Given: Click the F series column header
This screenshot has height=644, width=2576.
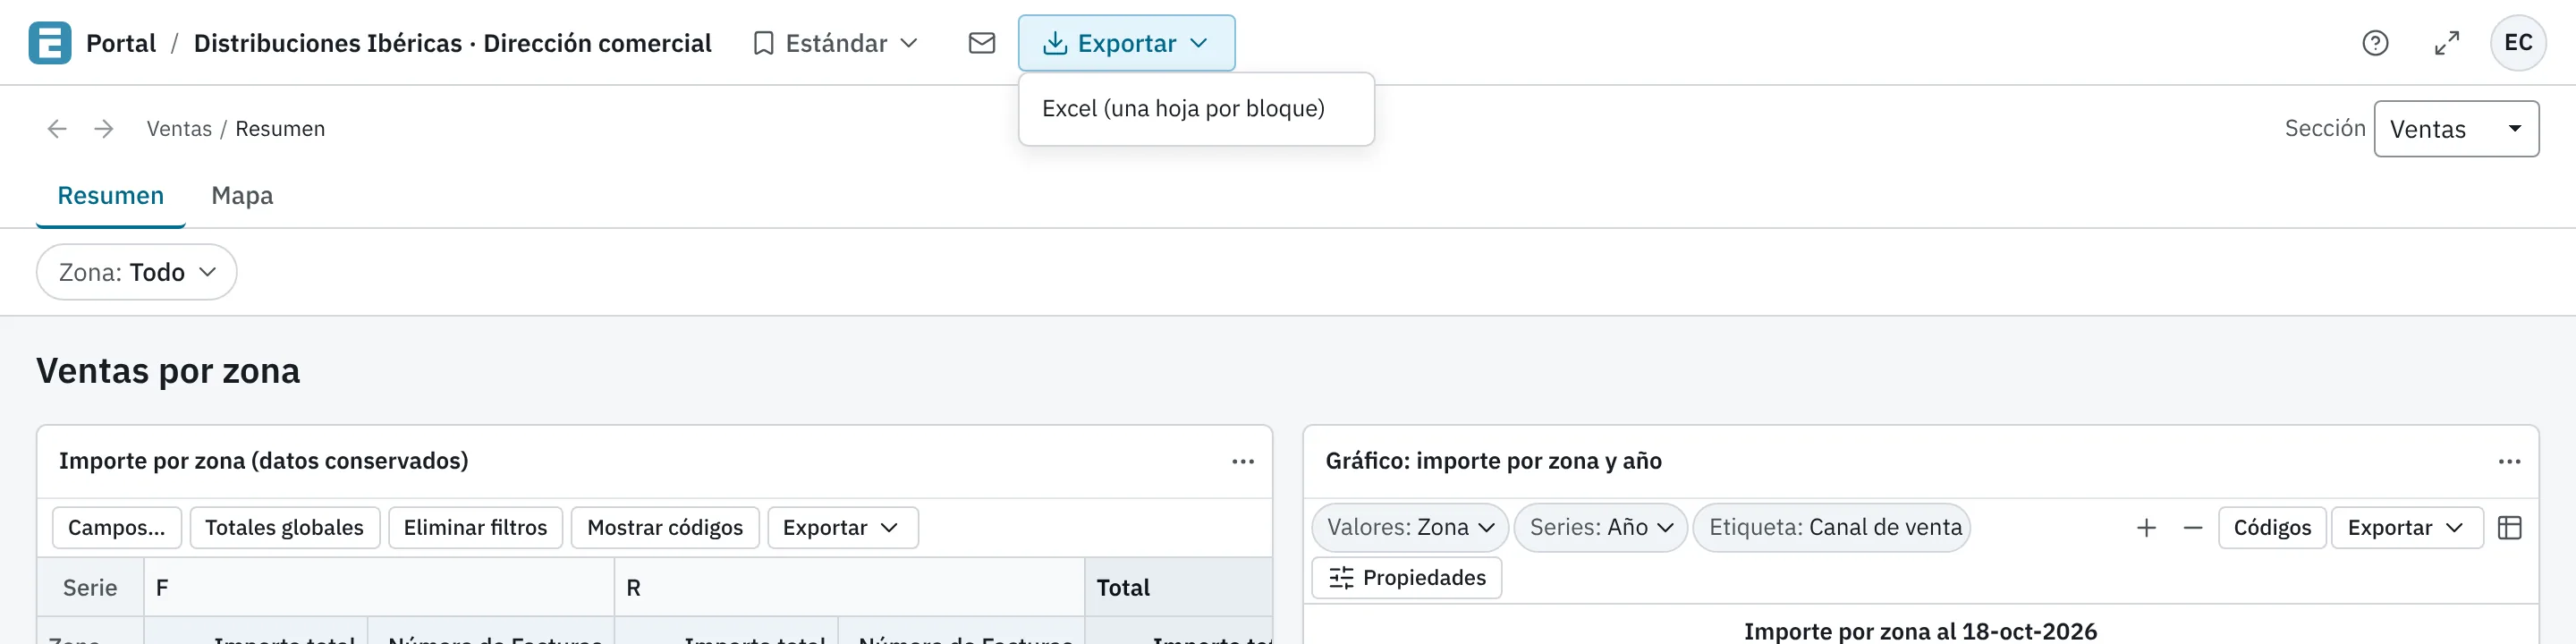Looking at the screenshot, I should pyautogui.click(x=379, y=588).
